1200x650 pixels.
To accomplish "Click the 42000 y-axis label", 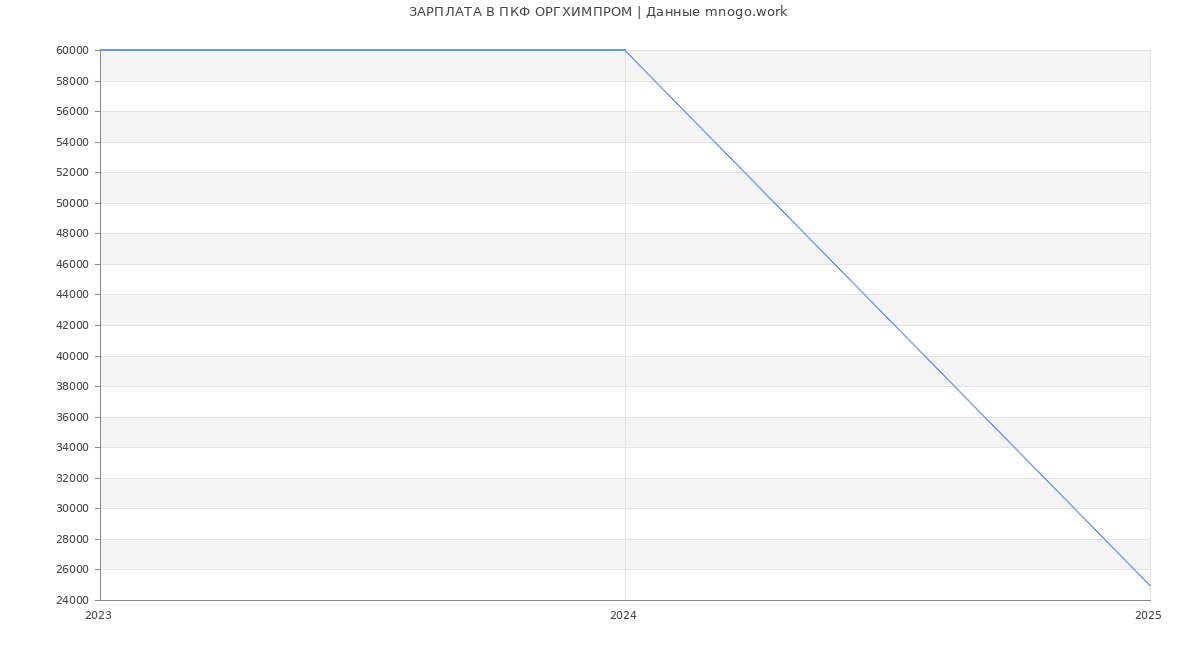I will click(74, 325).
